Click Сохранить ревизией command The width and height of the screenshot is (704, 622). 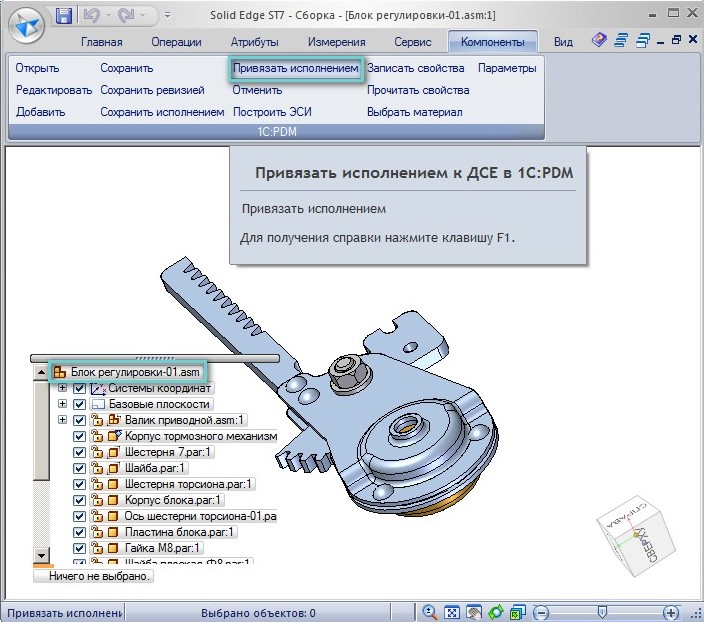pyautogui.click(x=152, y=90)
